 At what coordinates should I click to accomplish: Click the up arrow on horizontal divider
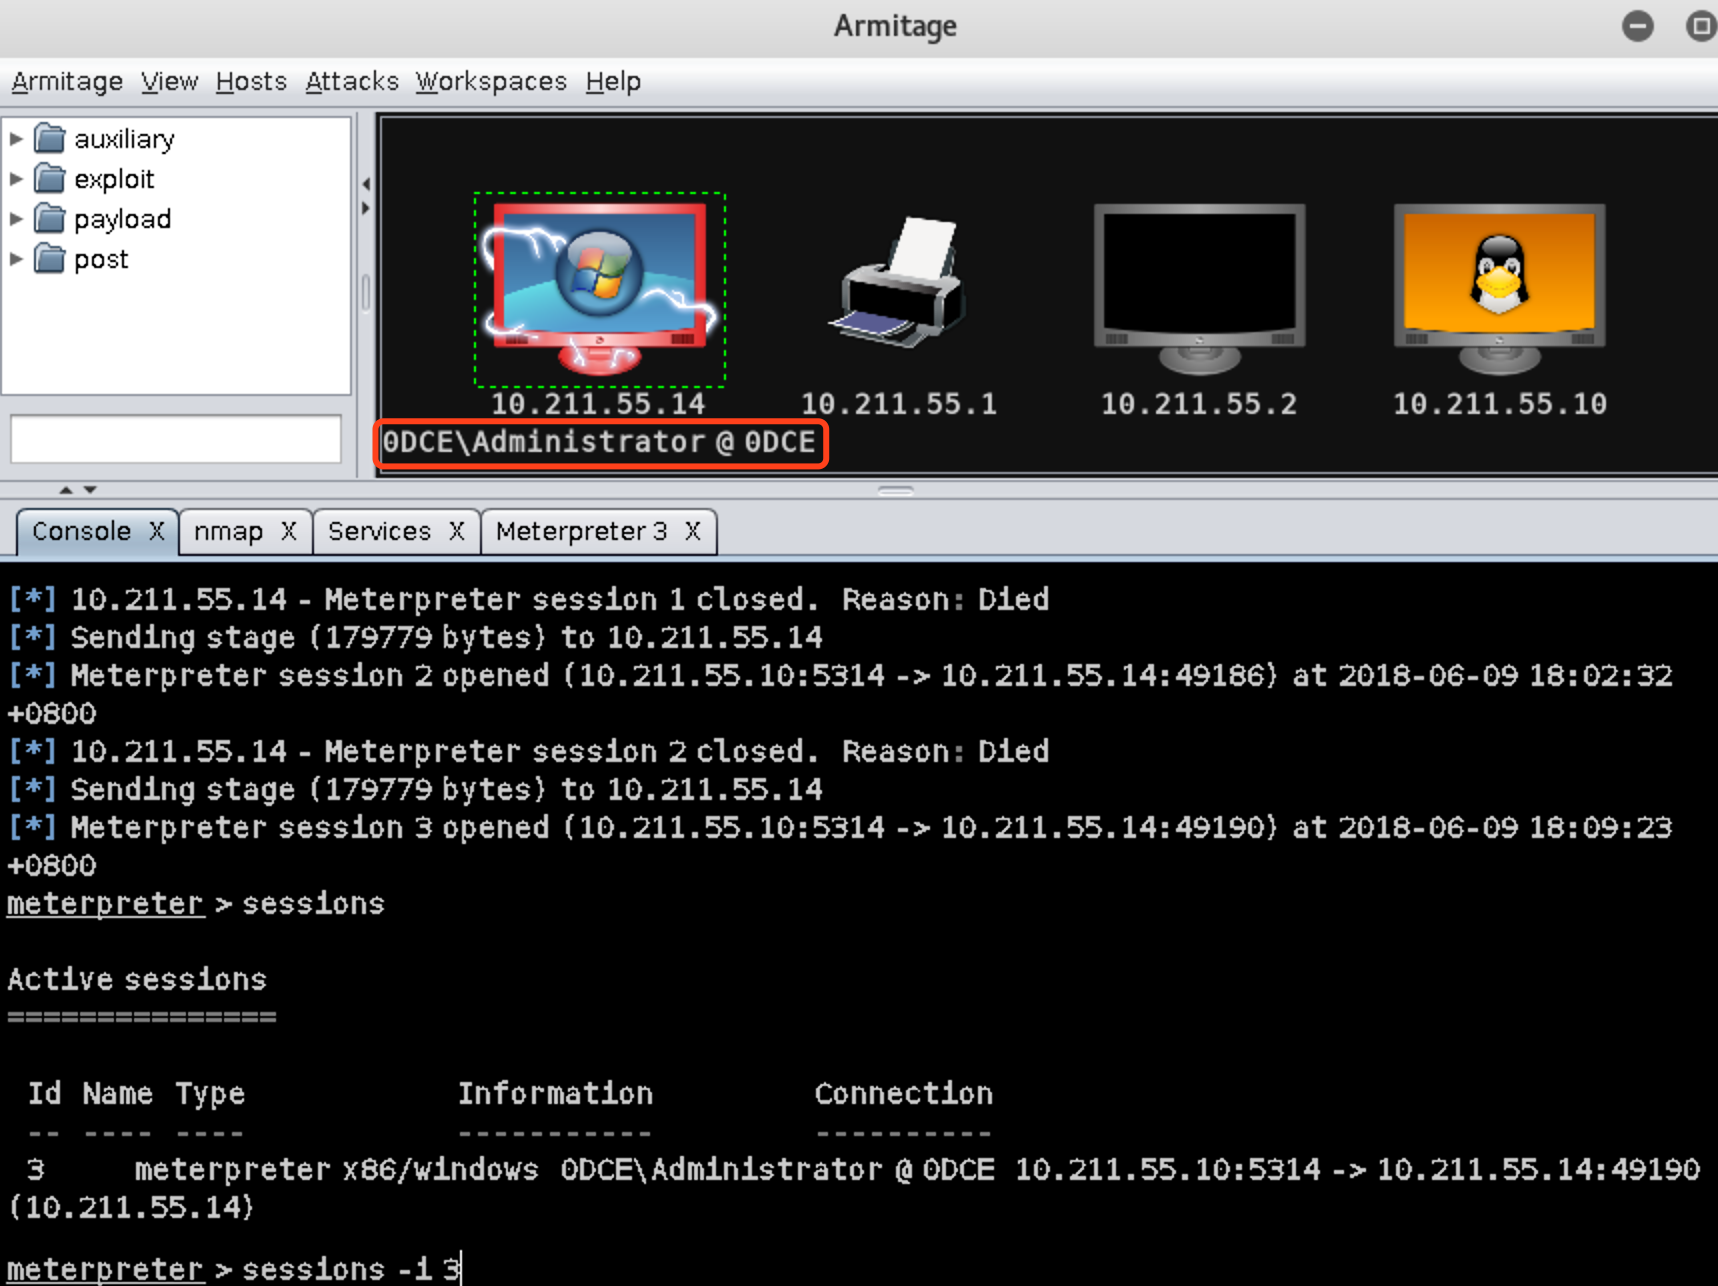click(66, 489)
